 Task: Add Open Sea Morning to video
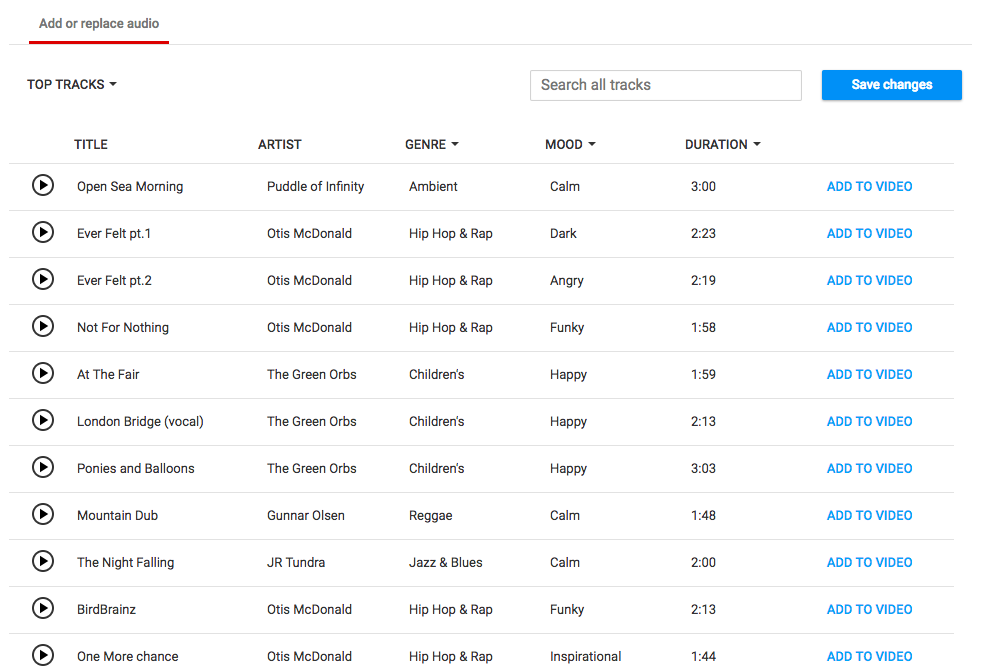pos(869,187)
